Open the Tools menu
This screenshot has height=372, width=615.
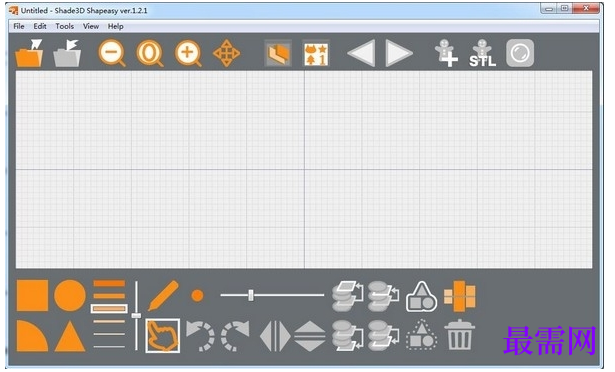(x=65, y=26)
